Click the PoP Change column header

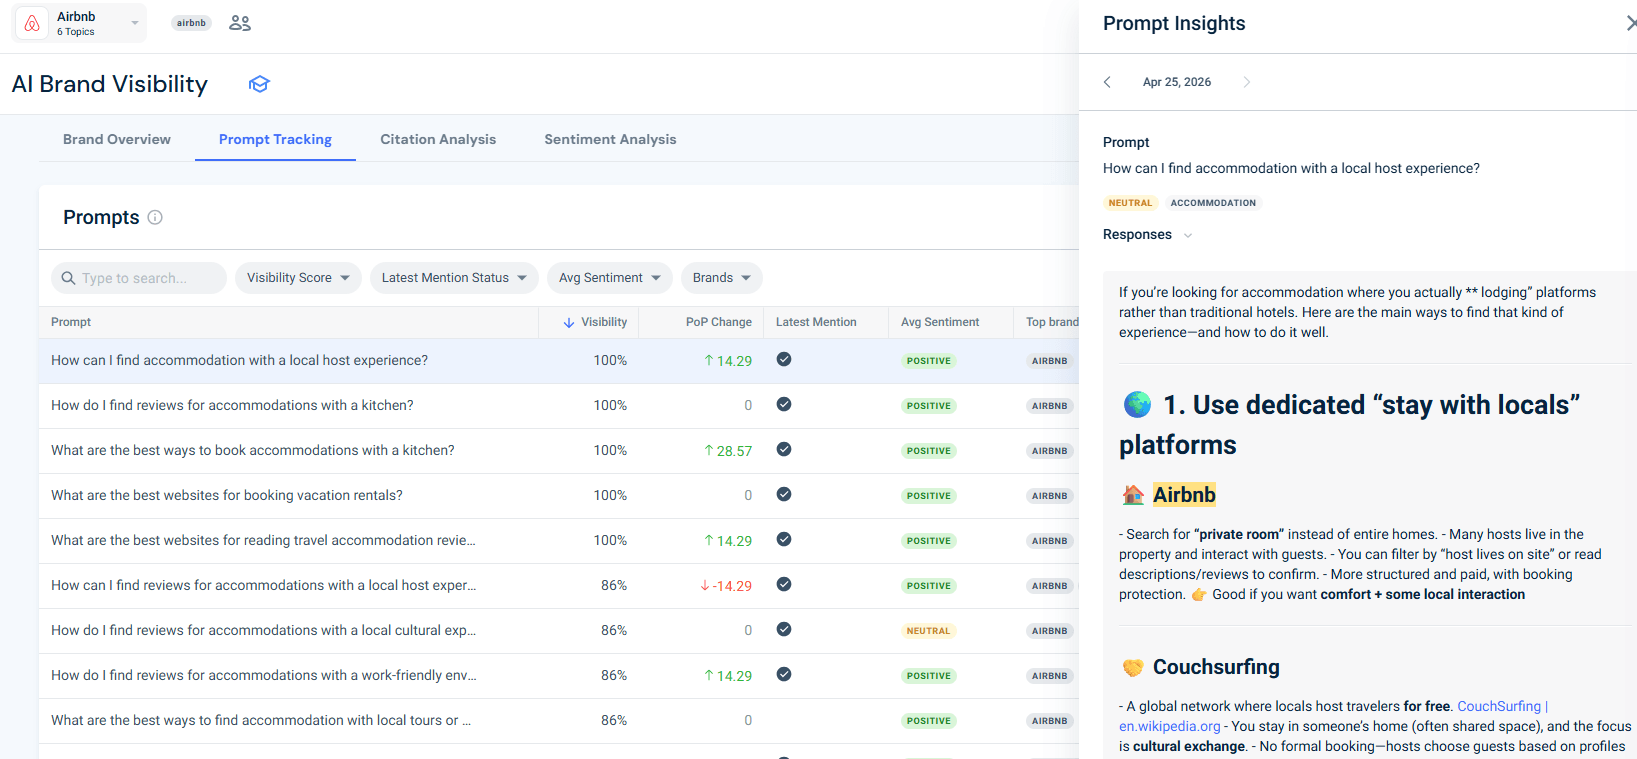point(718,322)
